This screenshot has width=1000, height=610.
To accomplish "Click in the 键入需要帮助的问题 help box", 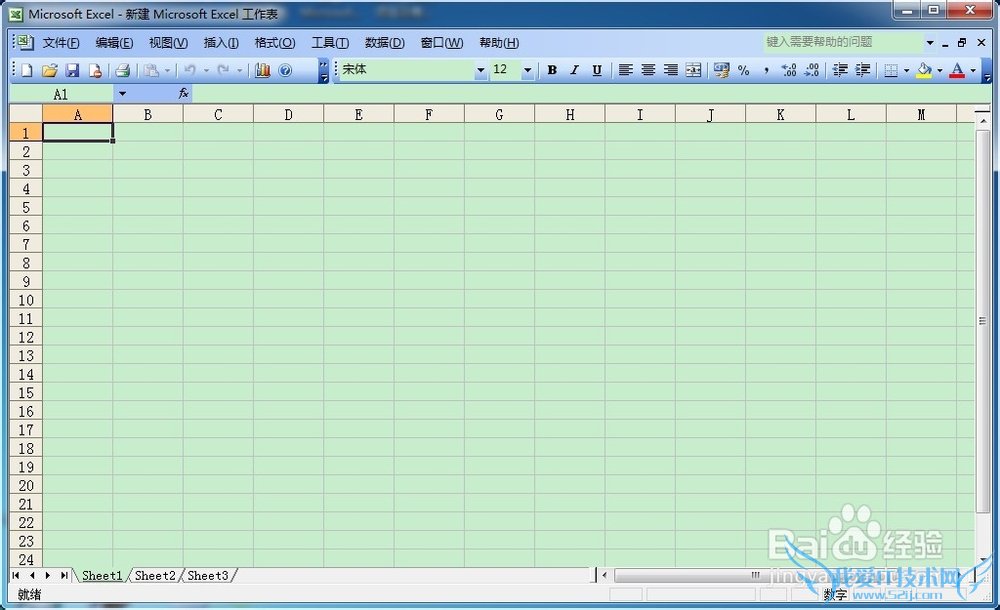I will 843,42.
